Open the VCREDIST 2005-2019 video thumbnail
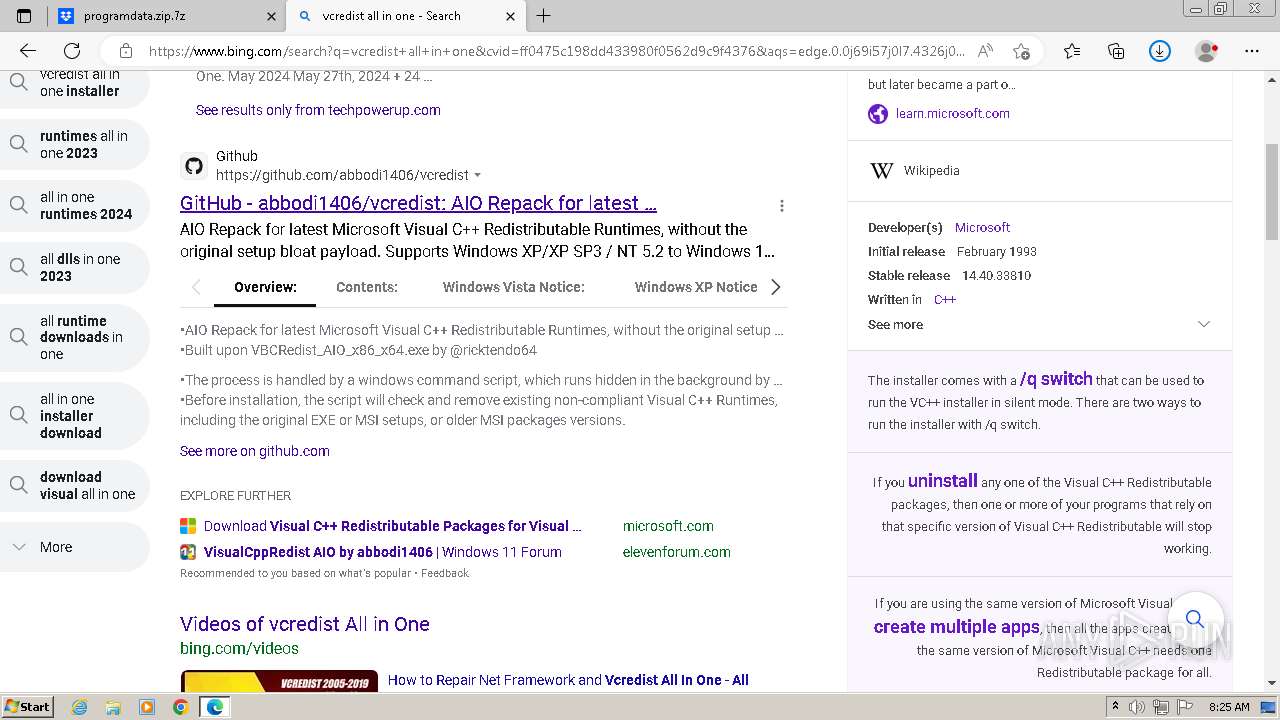 [x=279, y=680]
